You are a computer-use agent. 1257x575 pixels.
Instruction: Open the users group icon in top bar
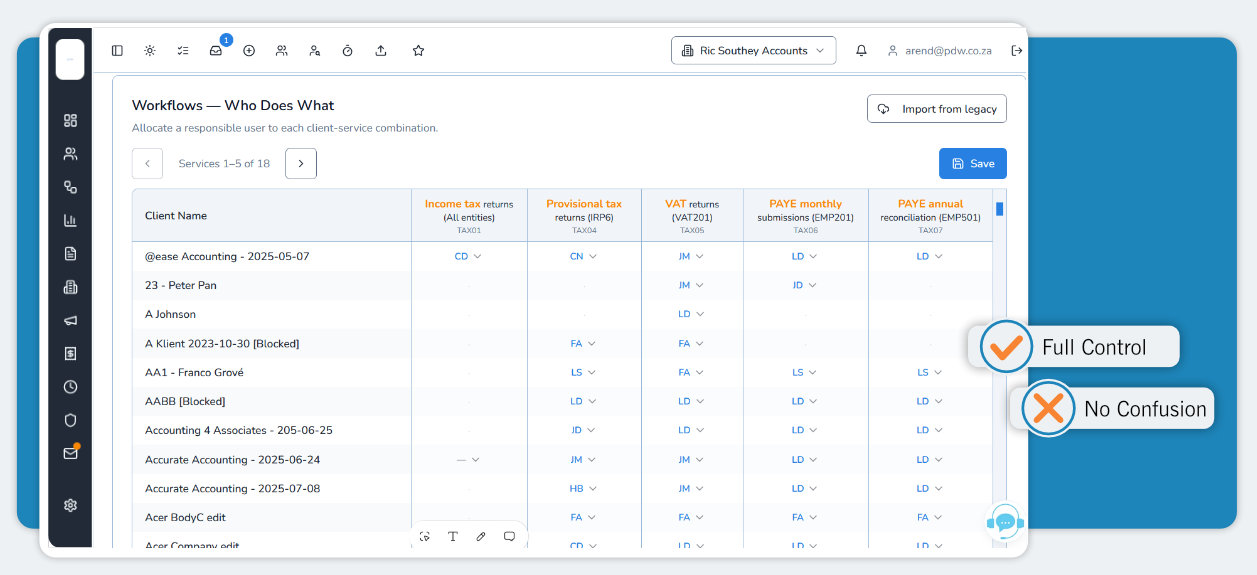pos(282,51)
